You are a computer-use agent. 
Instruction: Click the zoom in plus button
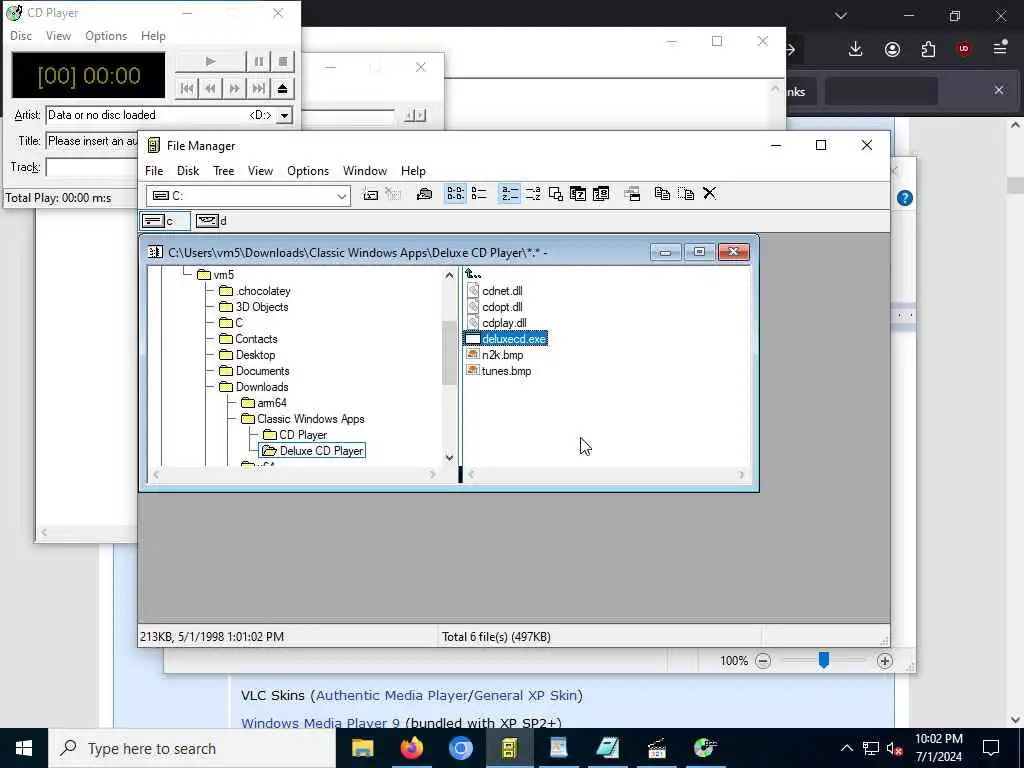pyautogui.click(x=884, y=661)
